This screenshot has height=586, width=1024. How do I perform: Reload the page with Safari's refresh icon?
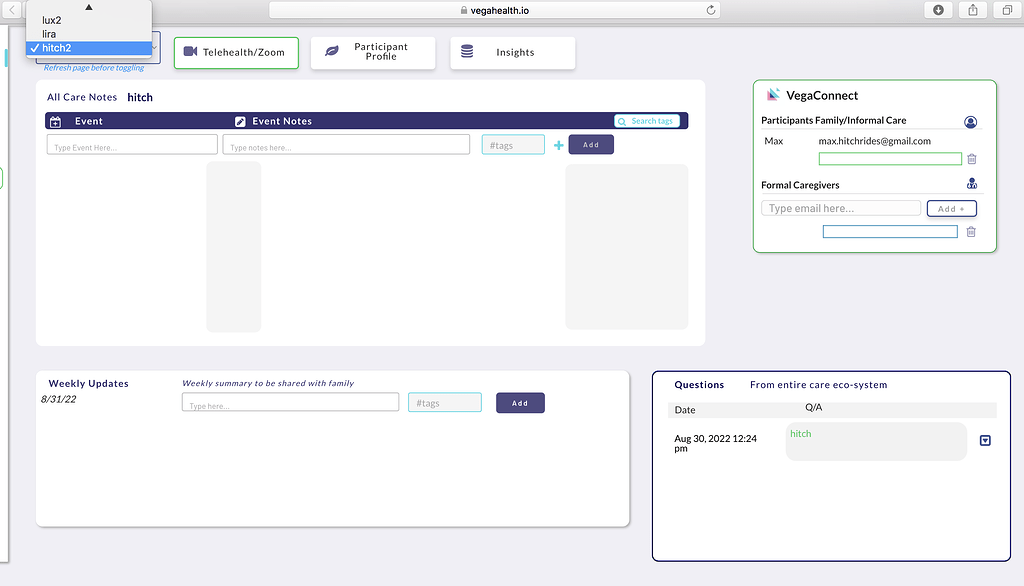pyautogui.click(x=709, y=9)
